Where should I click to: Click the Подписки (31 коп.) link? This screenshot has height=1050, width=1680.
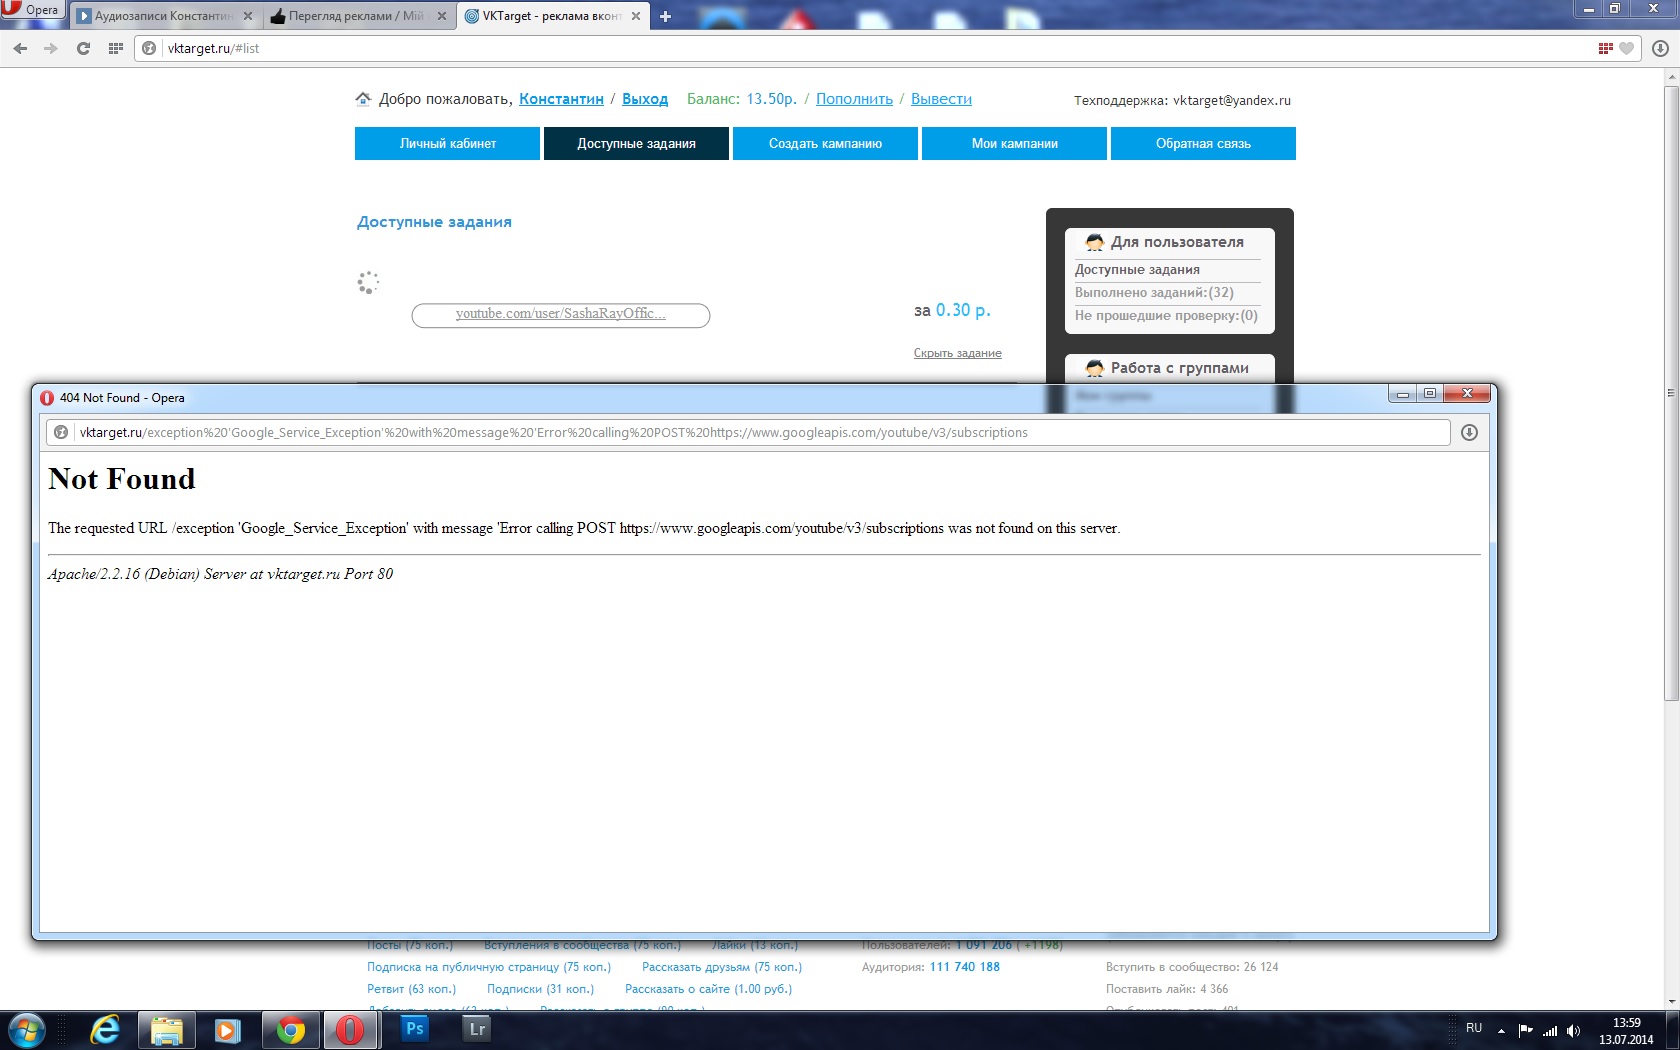coord(540,989)
